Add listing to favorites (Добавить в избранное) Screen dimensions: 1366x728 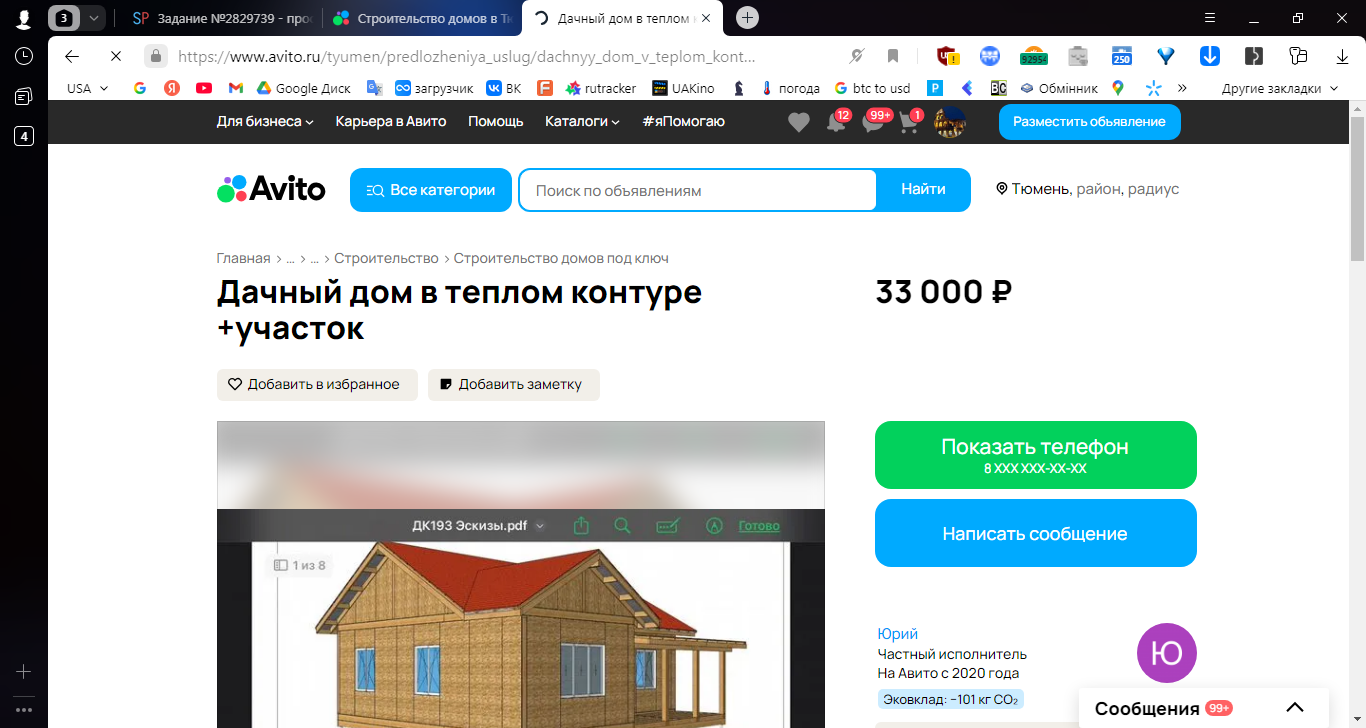point(317,385)
